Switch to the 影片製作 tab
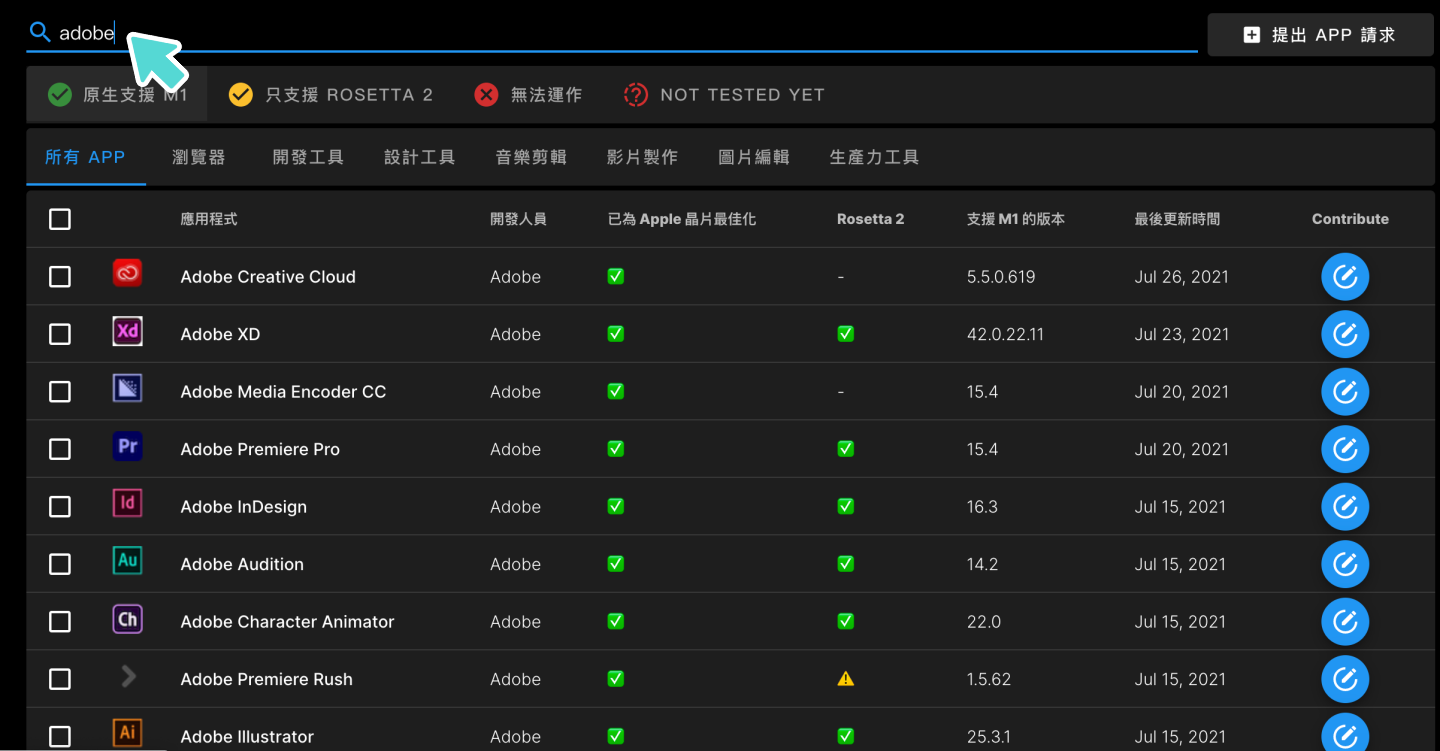 tap(642, 157)
